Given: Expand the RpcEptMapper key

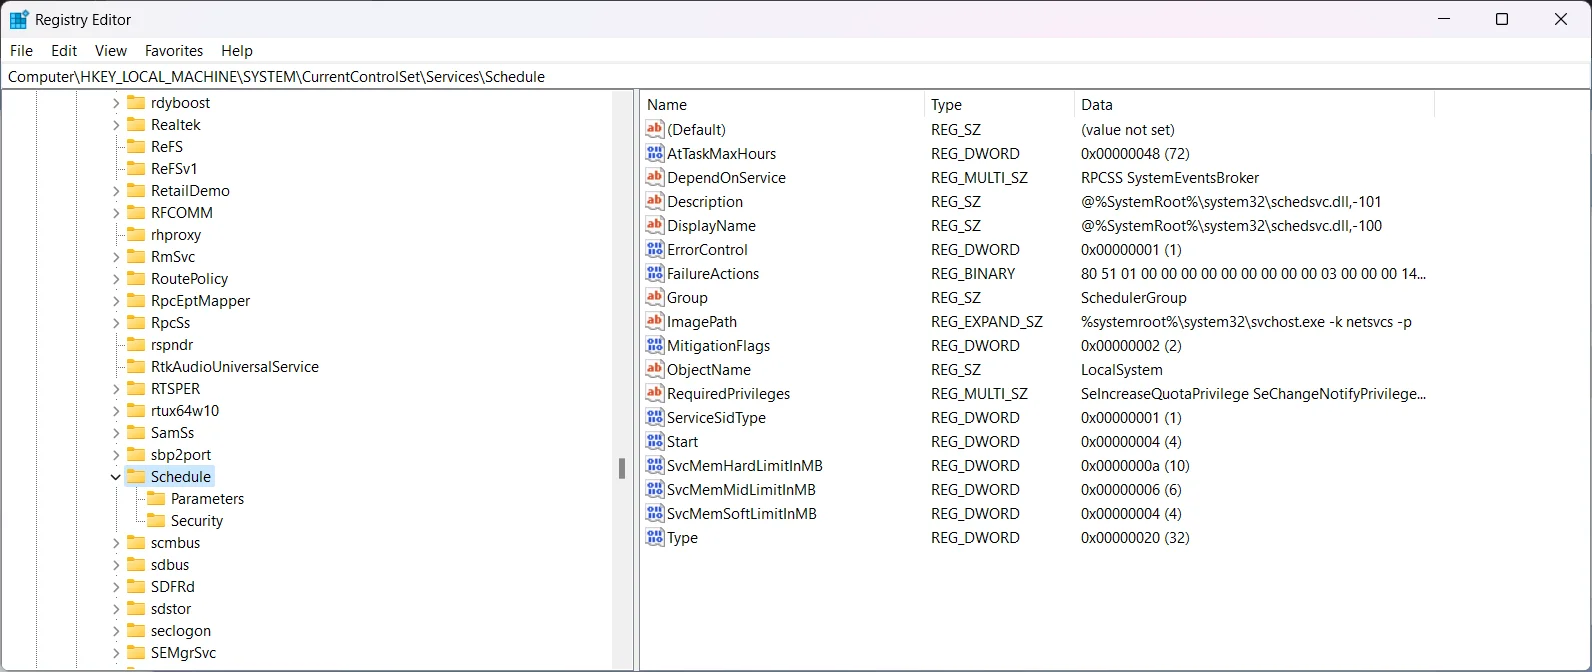Looking at the screenshot, I should tap(116, 301).
